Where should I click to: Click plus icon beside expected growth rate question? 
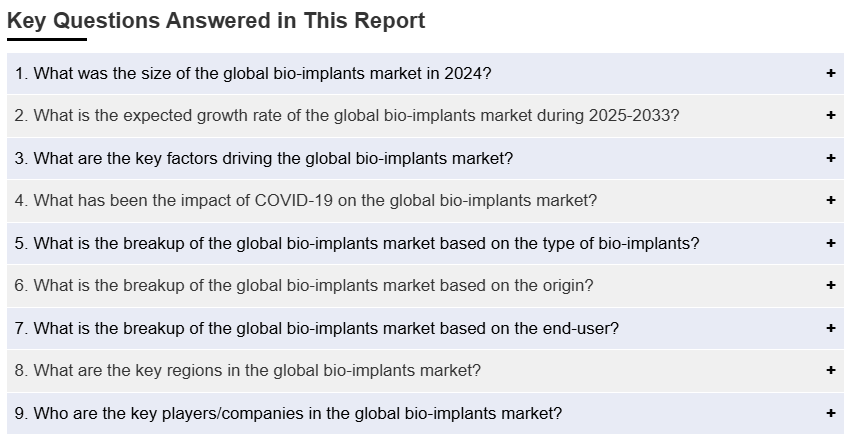831,116
